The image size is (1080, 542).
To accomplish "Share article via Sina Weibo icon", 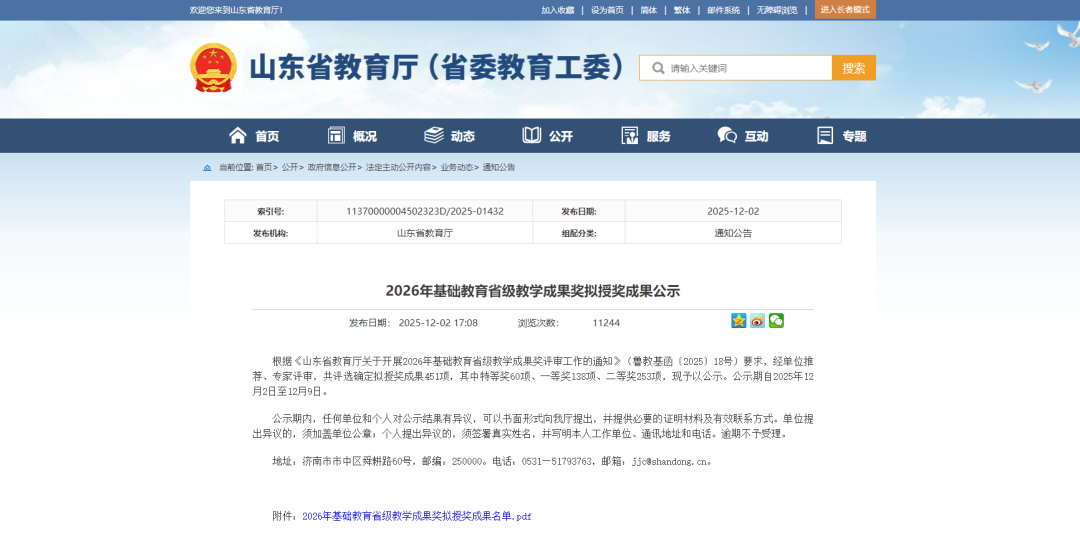I will click(x=757, y=321).
